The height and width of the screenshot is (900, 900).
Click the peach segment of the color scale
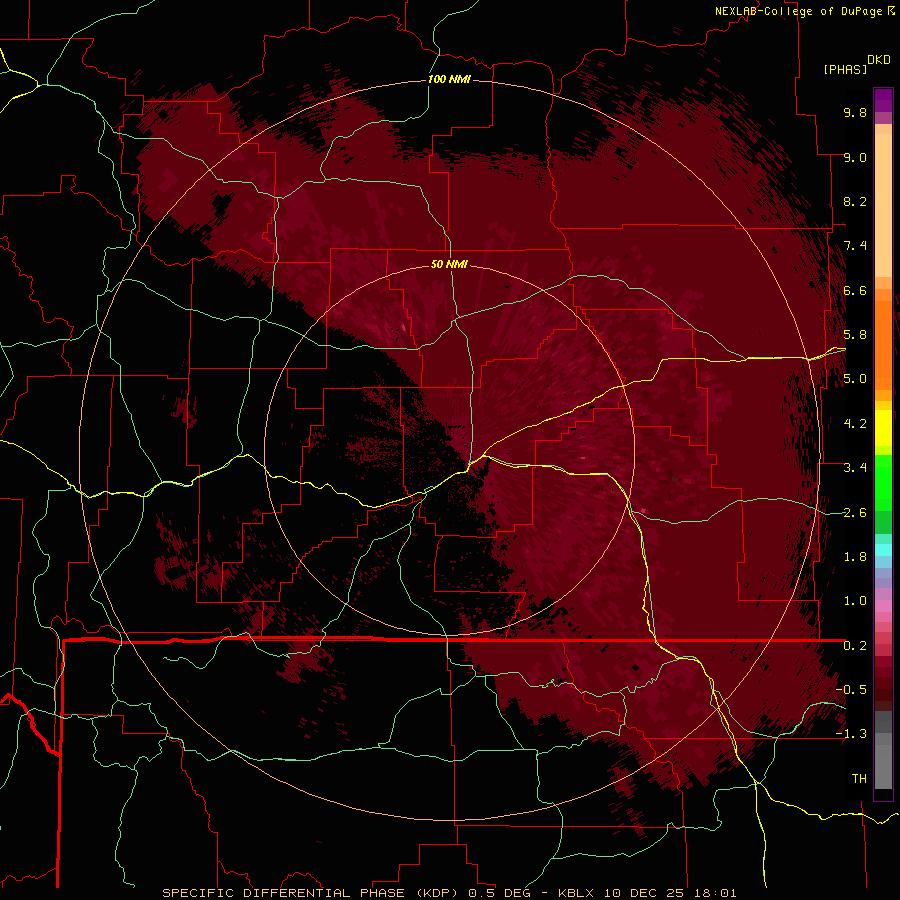pos(883,205)
